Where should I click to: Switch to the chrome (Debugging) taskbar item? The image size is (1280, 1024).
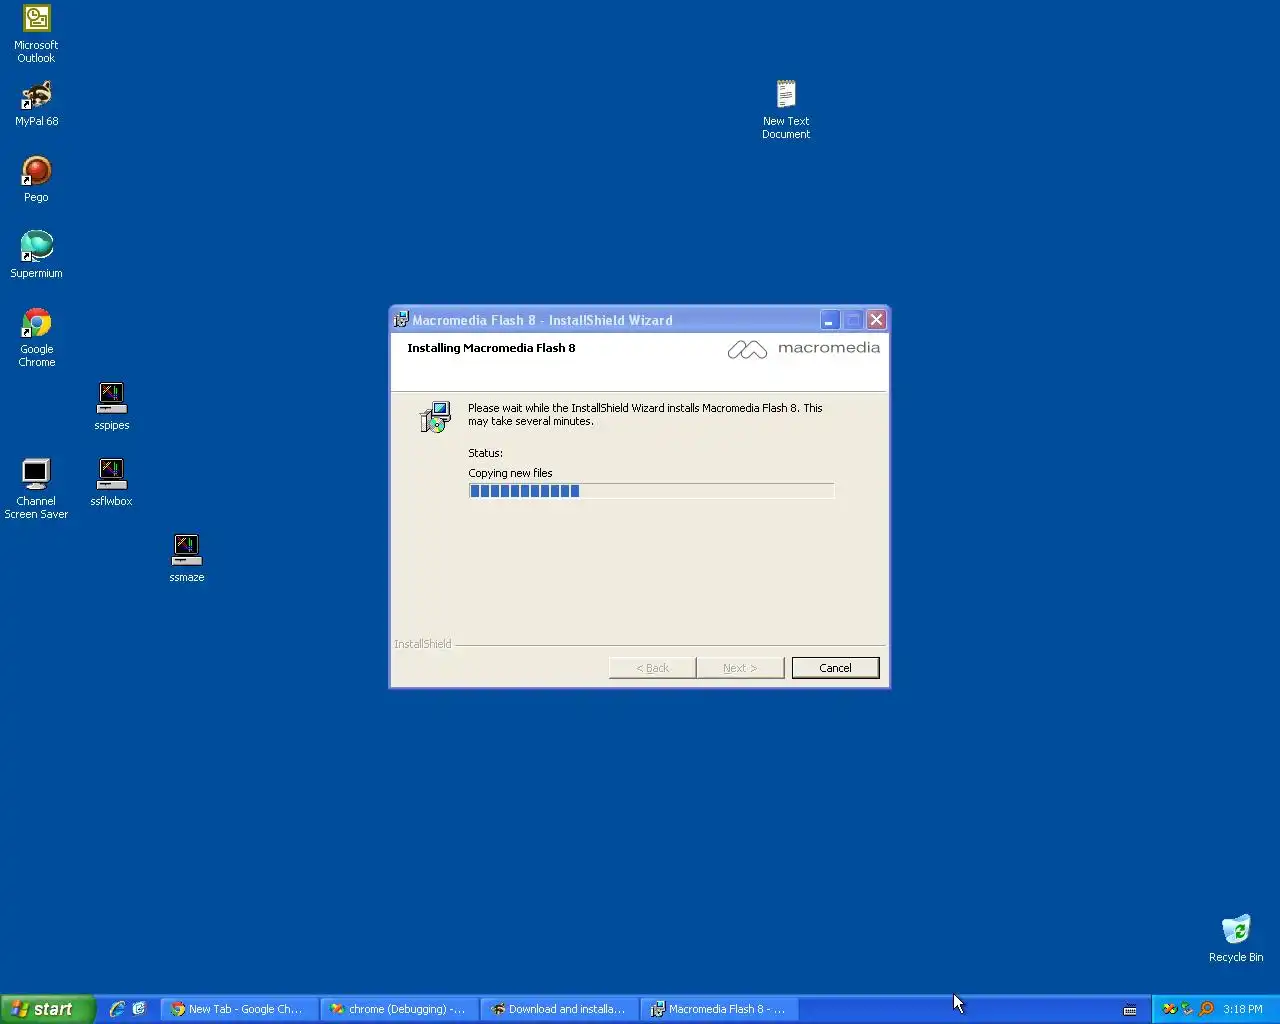400,1009
